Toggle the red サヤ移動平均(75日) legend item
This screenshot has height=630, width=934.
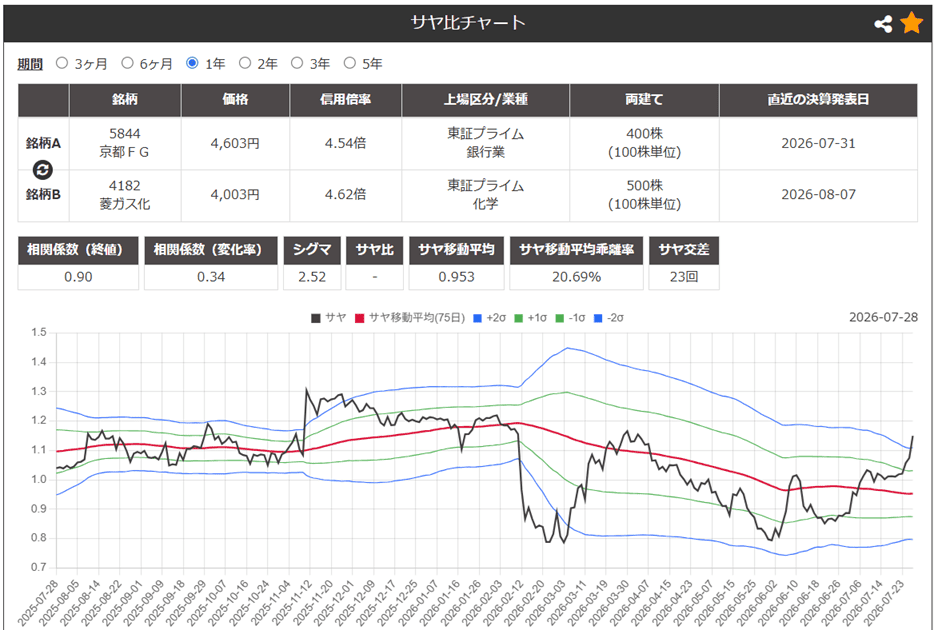(x=410, y=318)
